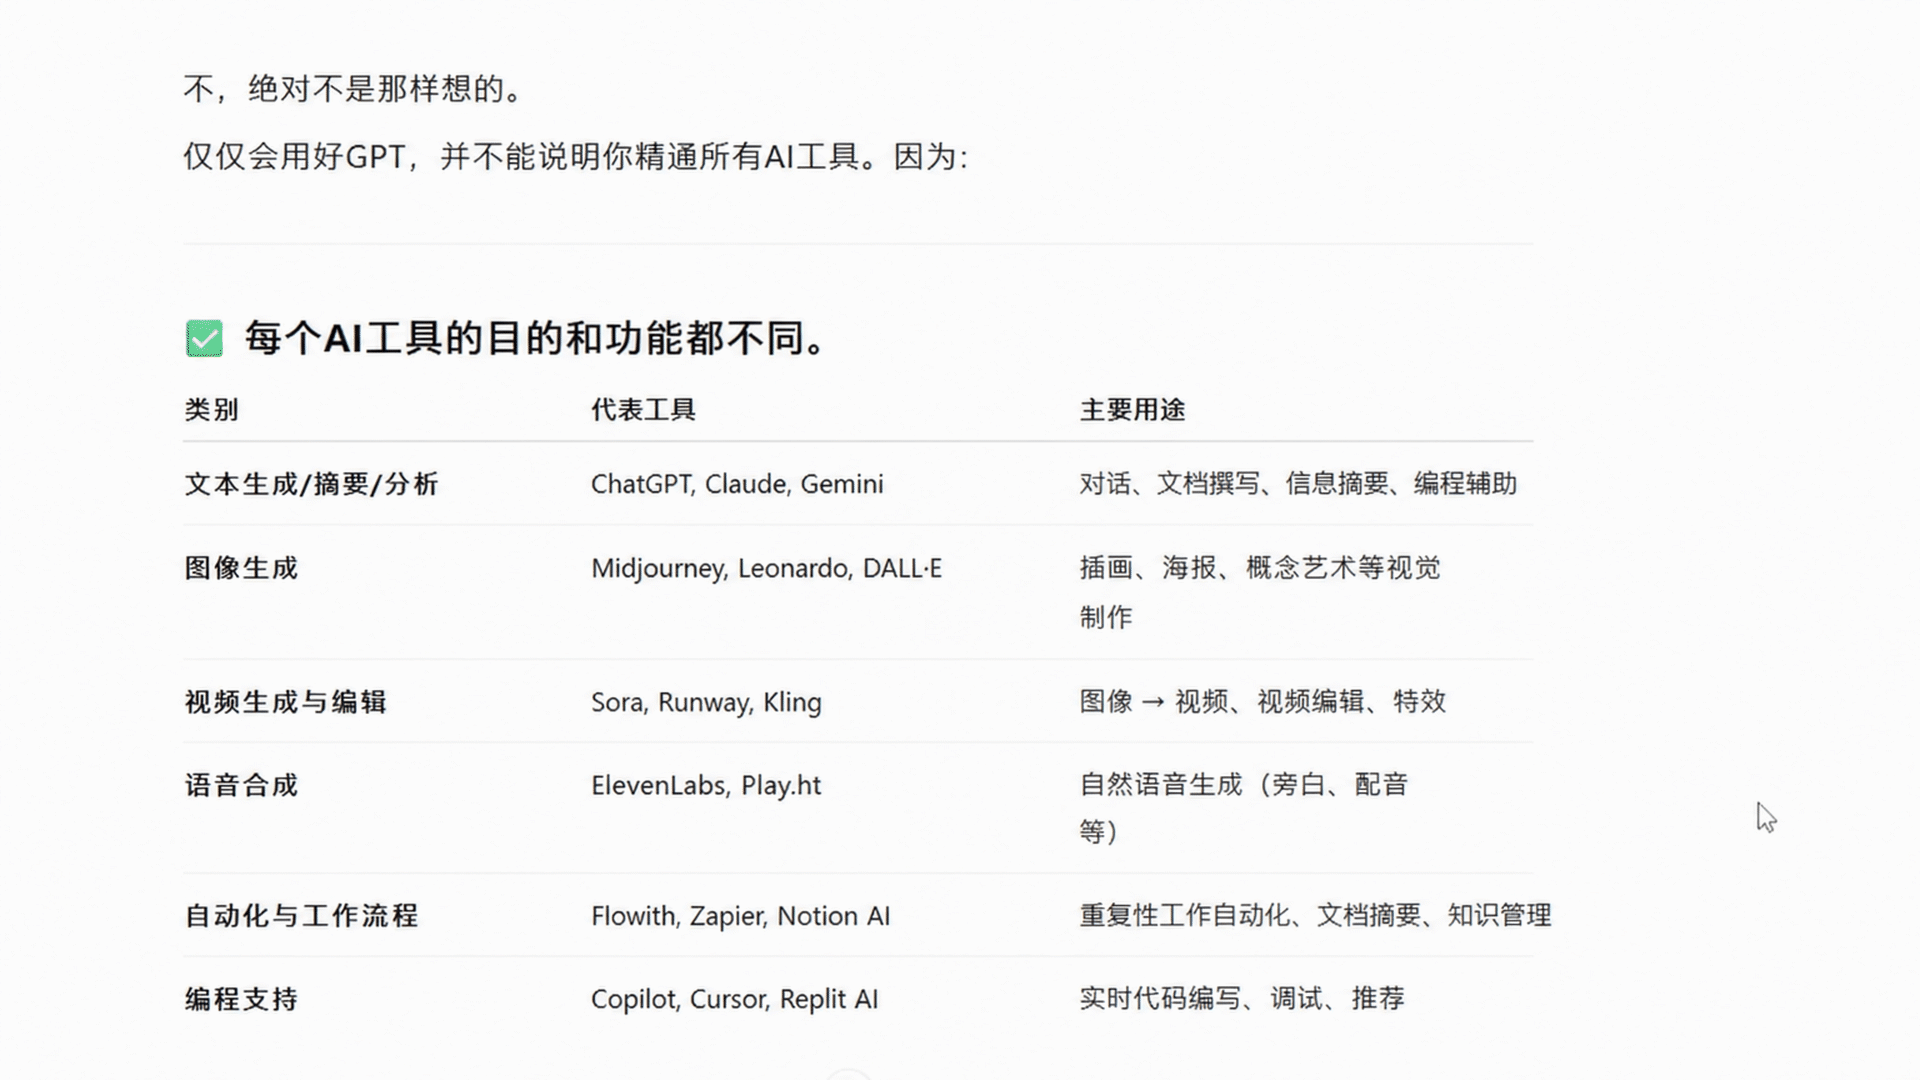Click the Flowith, Zapier, Notion AI cell
The width and height of the screenshot is (1920, 1080).
[740, 916]
